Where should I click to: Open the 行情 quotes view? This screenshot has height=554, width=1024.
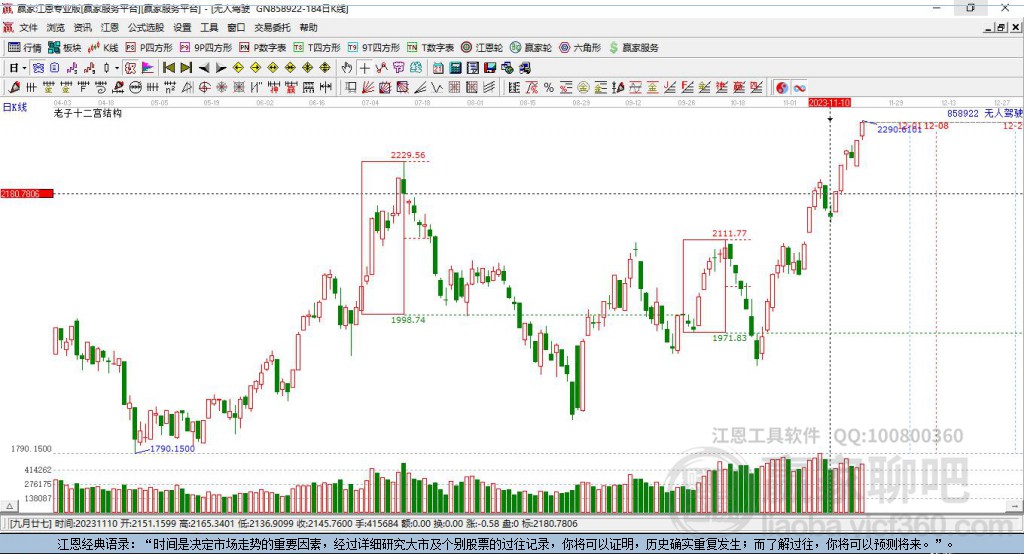[25, 48]
